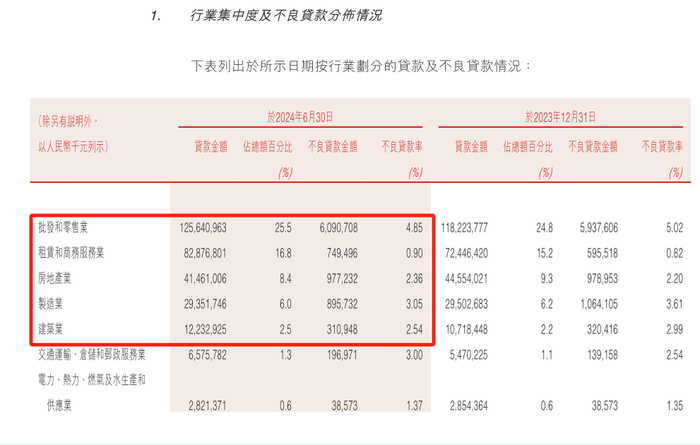Click the heading 行業集中度及不良貸款分佈情況

pos(286,16)
